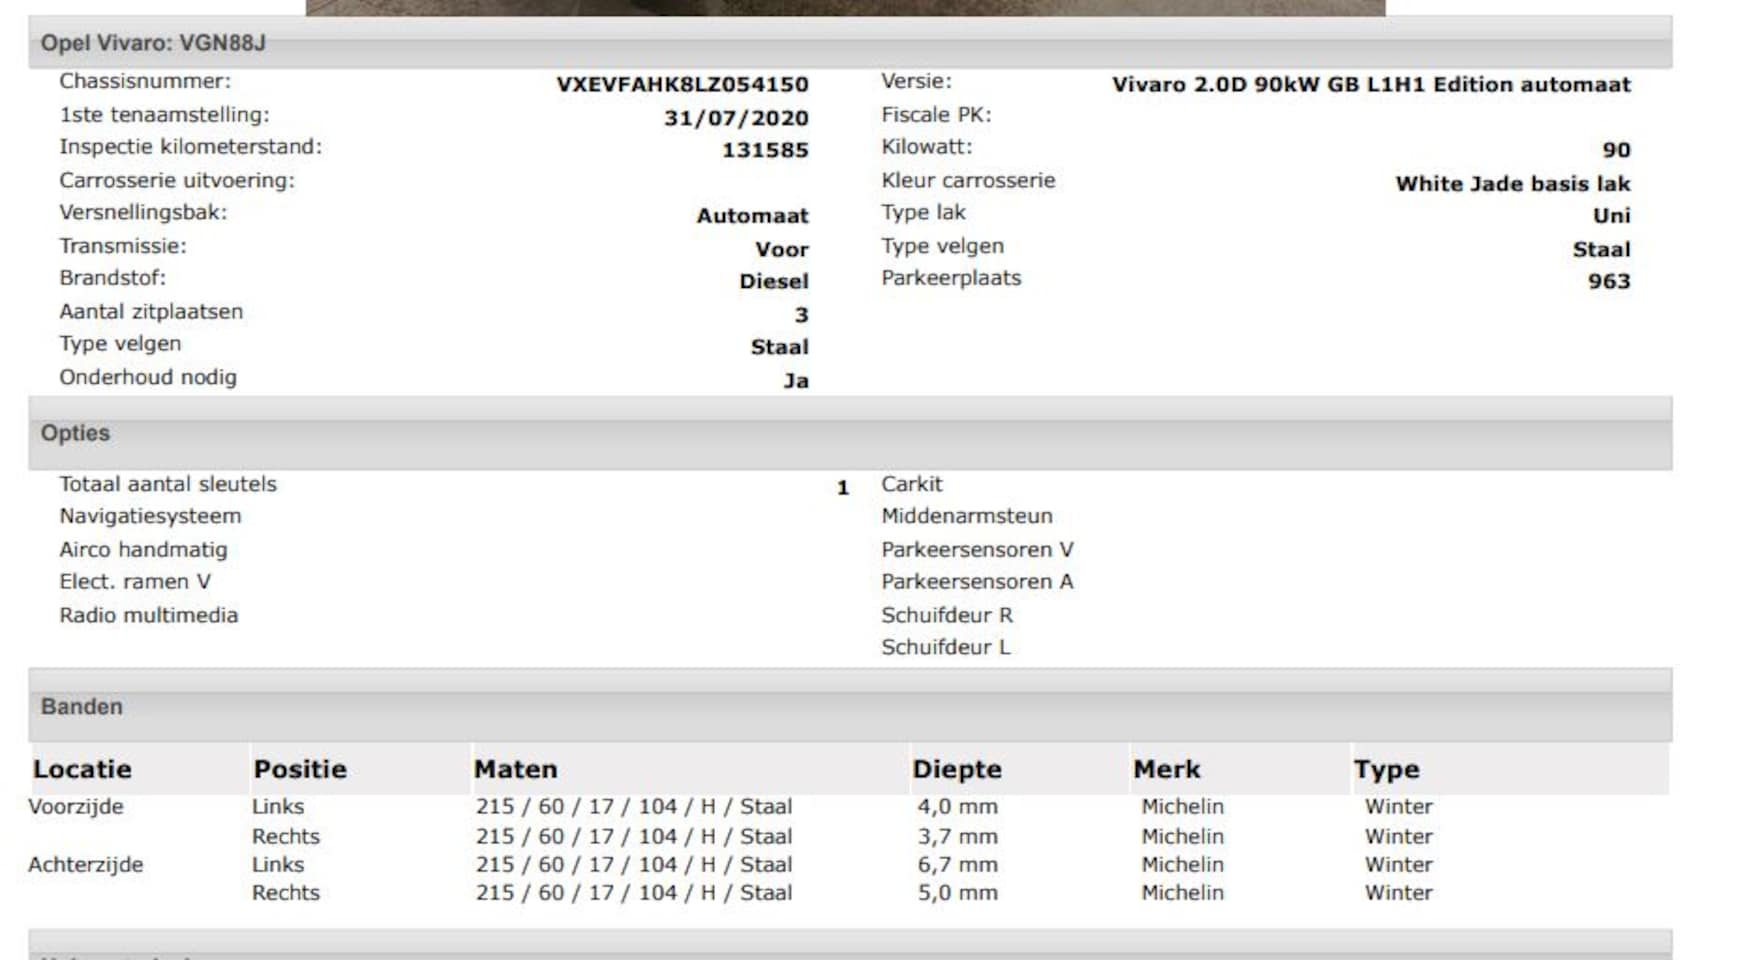Screen dimensions: 1748x960
Task: Click the Diepte column header
Action: click(x=957, y=769)
